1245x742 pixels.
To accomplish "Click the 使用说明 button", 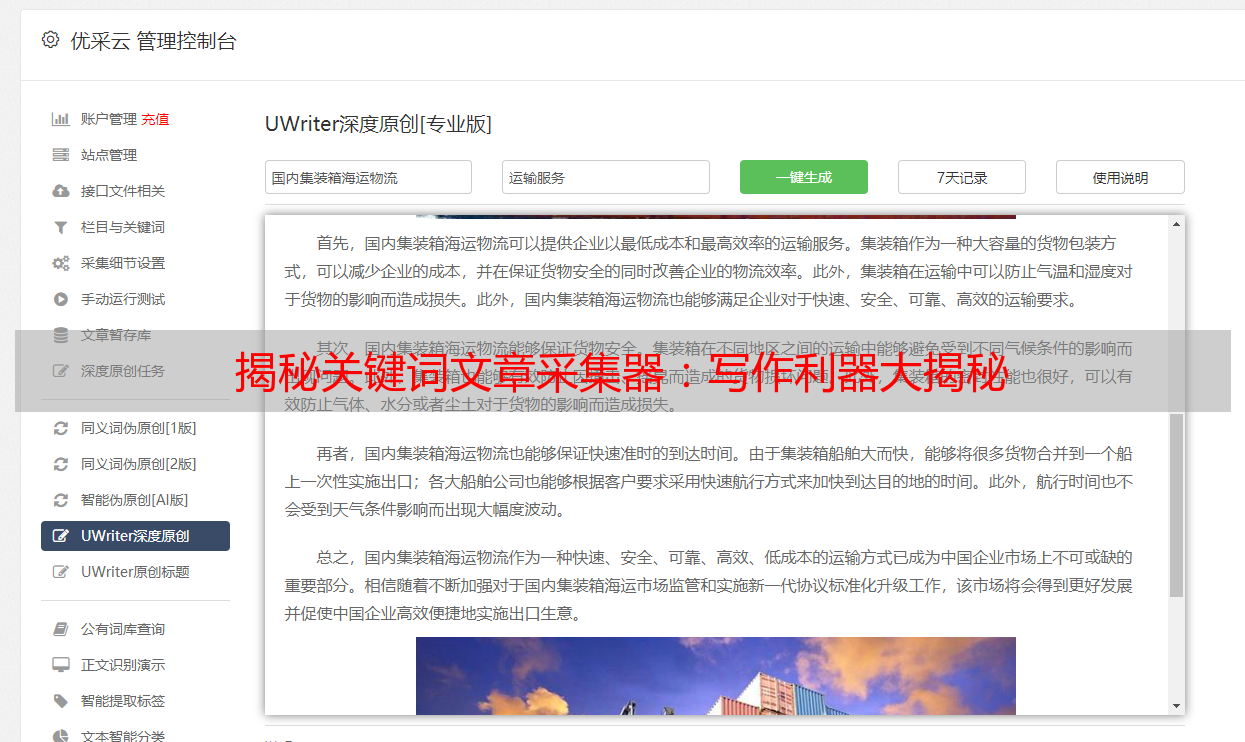I will tap(1120, 177).
